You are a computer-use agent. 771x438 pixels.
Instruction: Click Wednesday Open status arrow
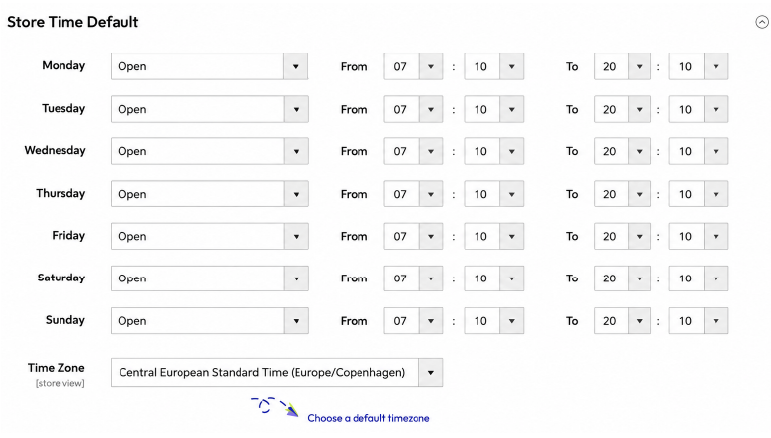click(296, 151)
